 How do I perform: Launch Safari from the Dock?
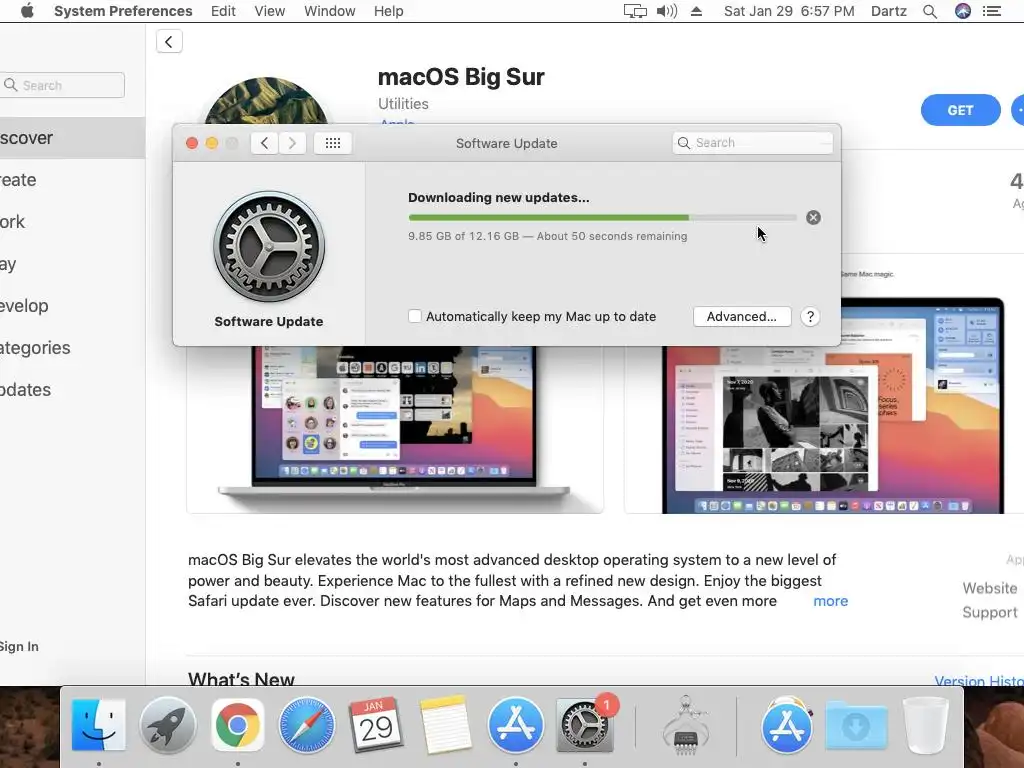point(307,725)
